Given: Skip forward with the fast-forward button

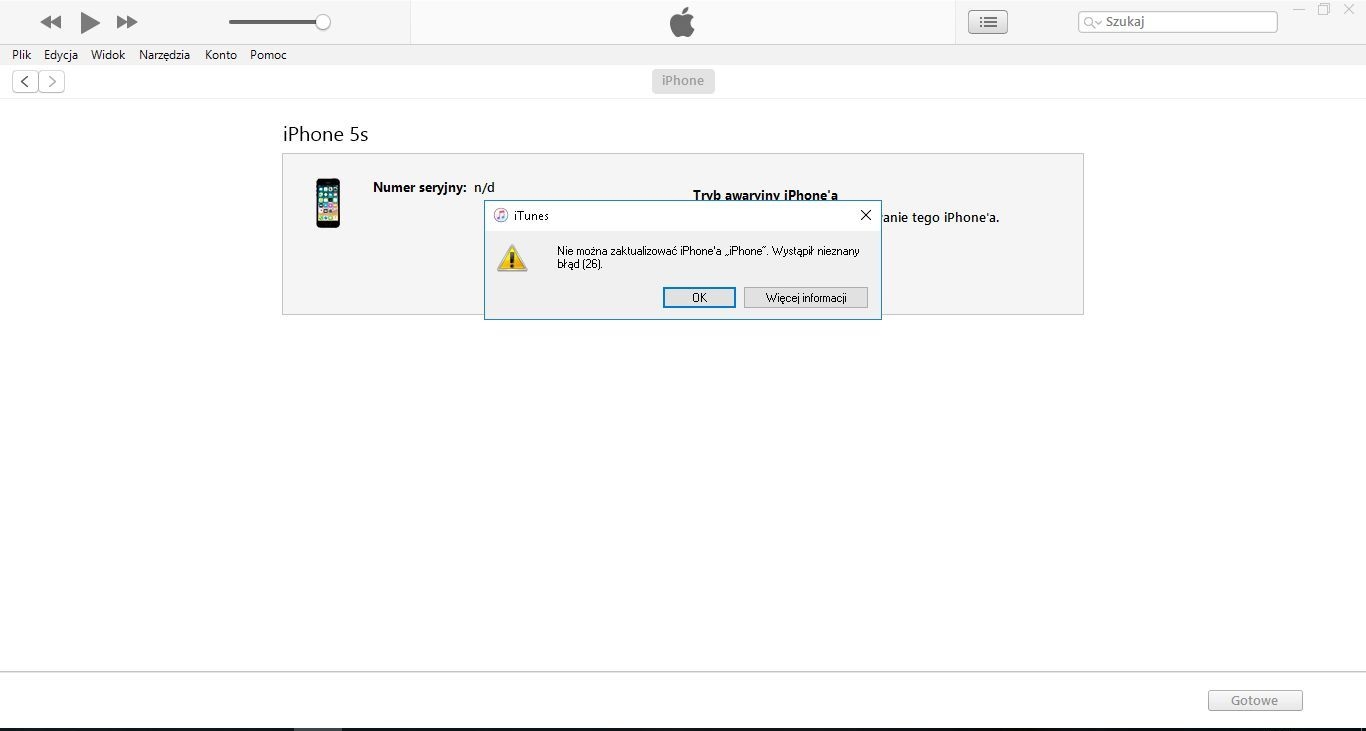Looking at the screenshot, I should click(127, 22).
